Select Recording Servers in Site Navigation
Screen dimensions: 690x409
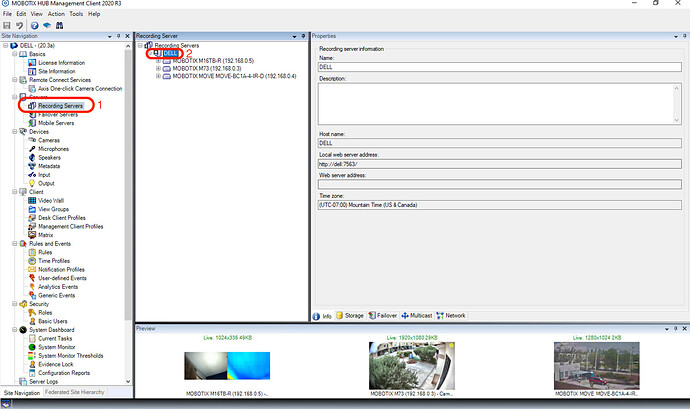60,106
